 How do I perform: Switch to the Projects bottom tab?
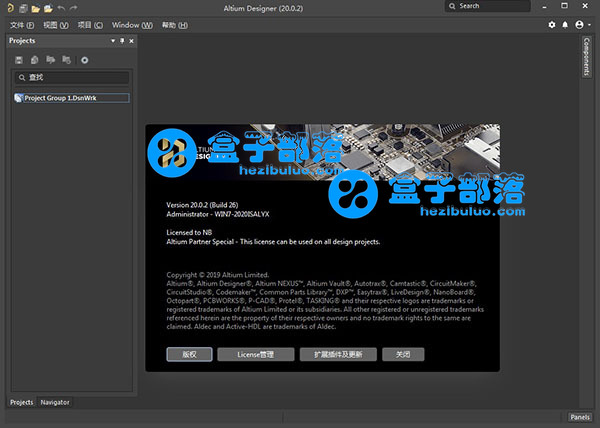(21, 402)
